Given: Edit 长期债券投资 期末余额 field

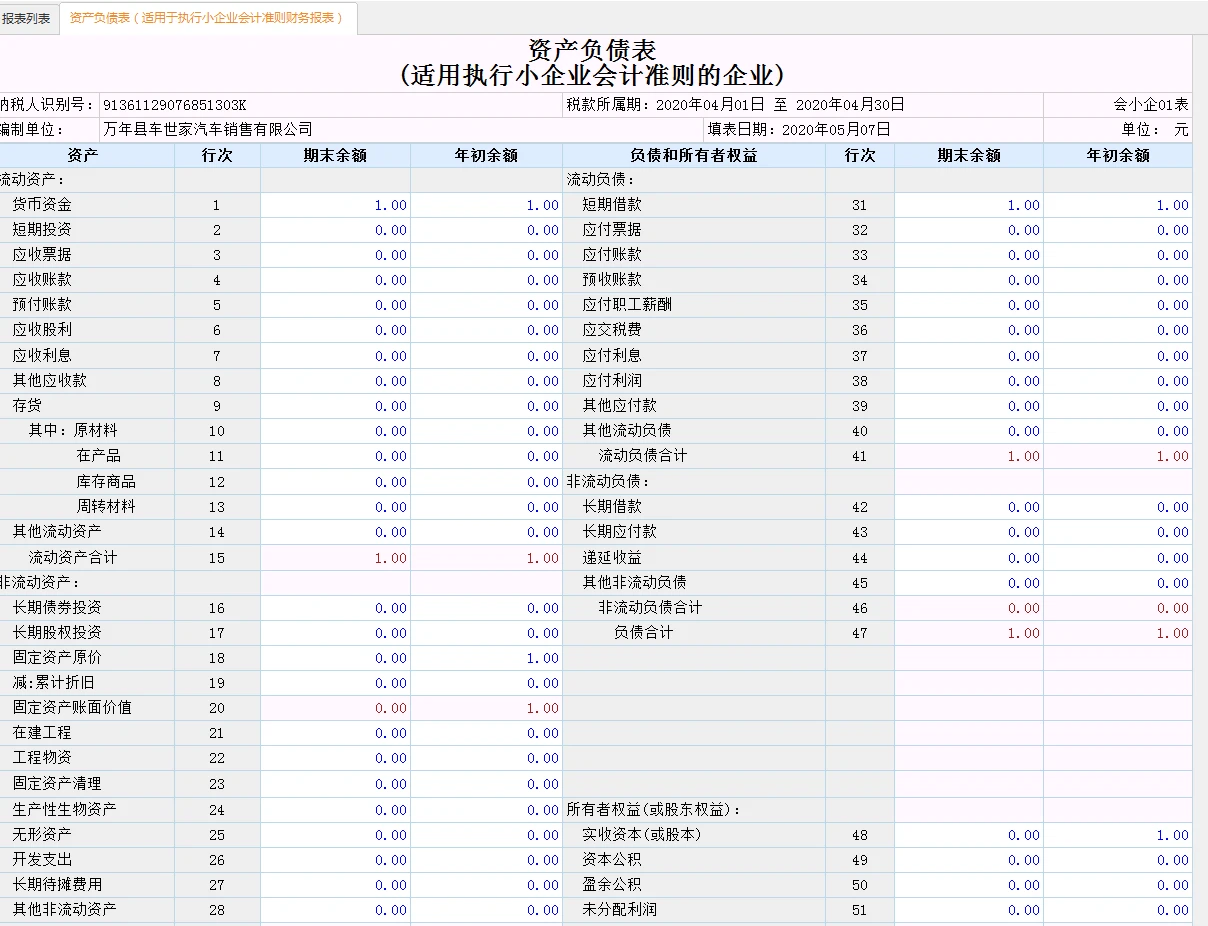Looking at the screenshot, I should coord(335,608).
